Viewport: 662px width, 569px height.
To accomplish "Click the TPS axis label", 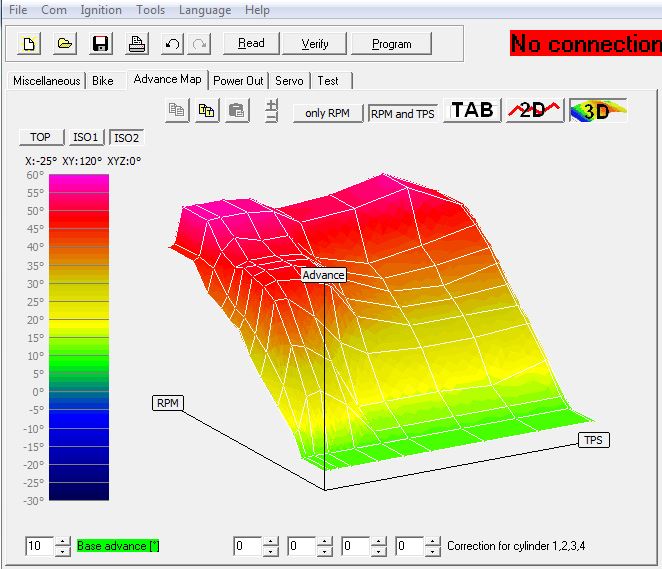I will pyautogui.click(x=593, y=440).
